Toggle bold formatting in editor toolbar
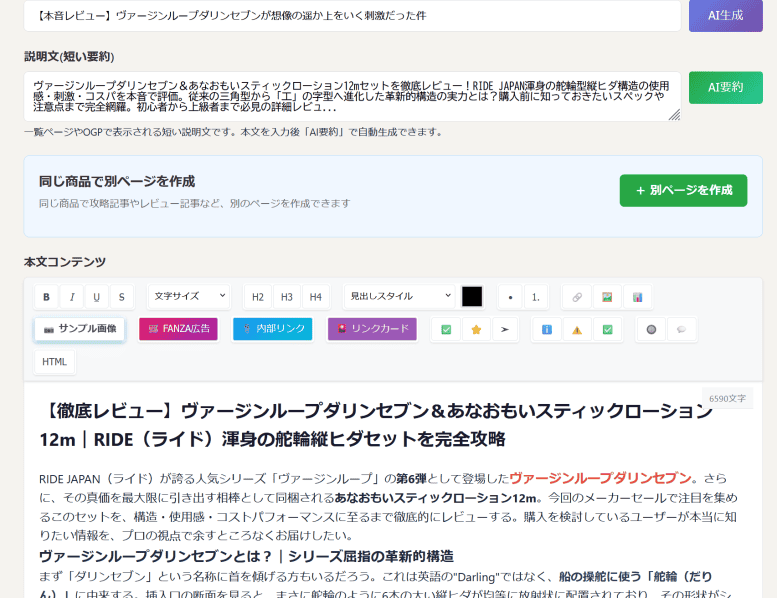This screenshot has width=777, height=598. tap(47, 297)
